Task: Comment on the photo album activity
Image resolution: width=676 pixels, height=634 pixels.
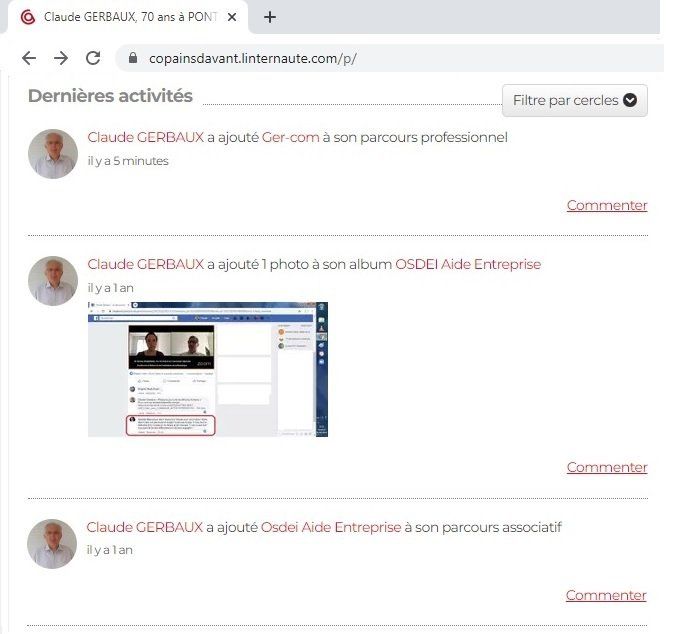Action: pyautogui.click(x=607, y=468)
